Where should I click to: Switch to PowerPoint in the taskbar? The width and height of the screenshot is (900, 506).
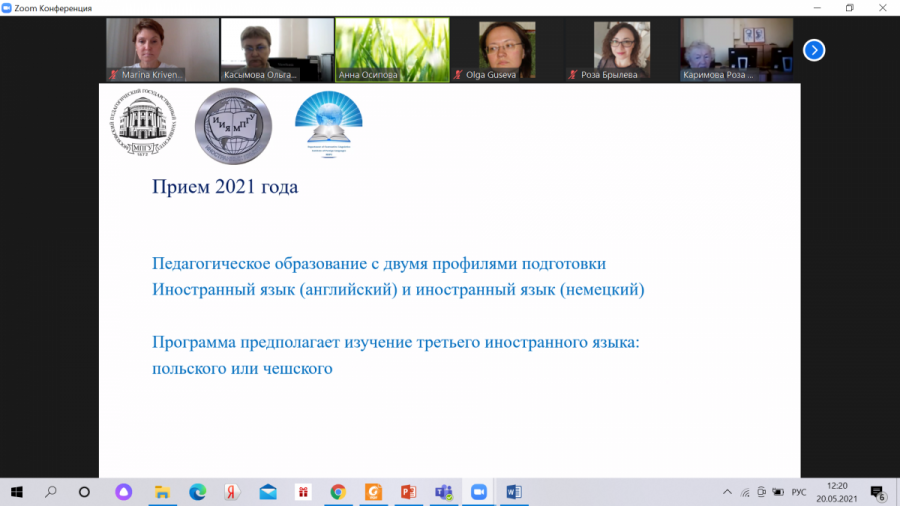pos(408,492)
